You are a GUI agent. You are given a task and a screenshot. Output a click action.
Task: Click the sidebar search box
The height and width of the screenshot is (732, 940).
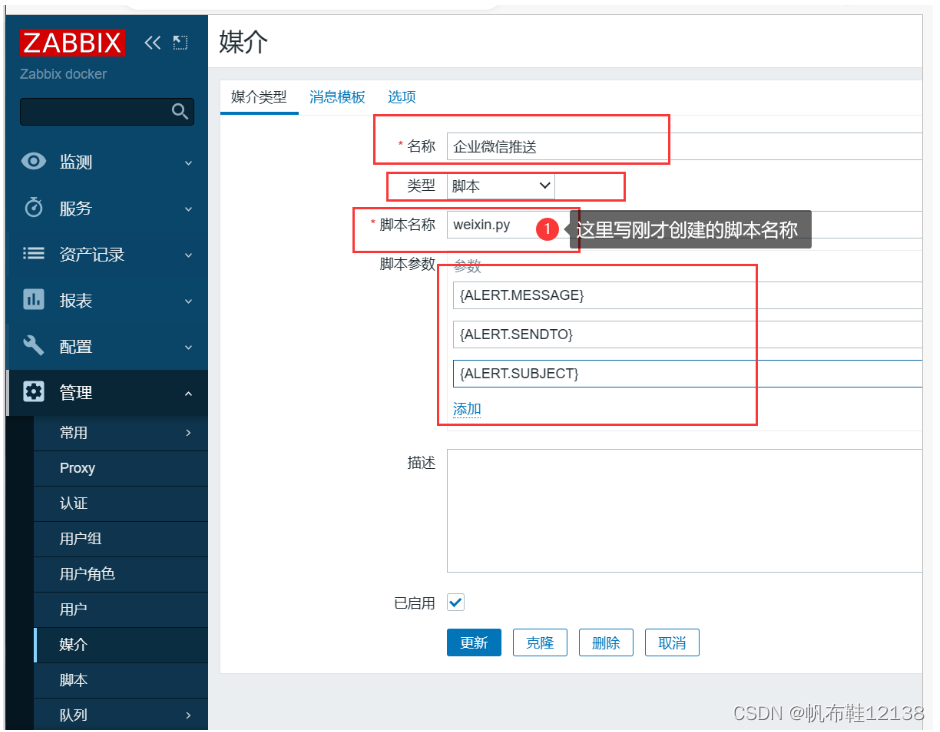coord(107,112)
